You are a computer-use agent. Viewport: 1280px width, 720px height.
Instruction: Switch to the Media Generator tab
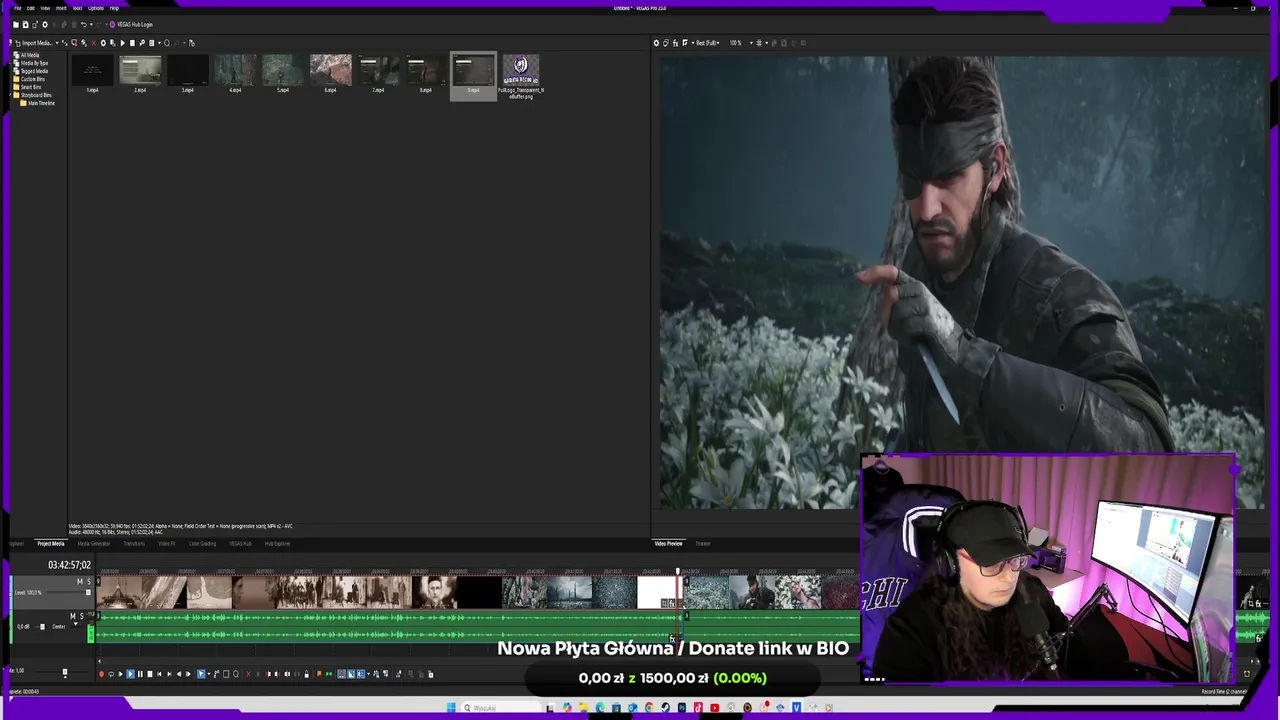pyautogui.click(x=94, y=544)
